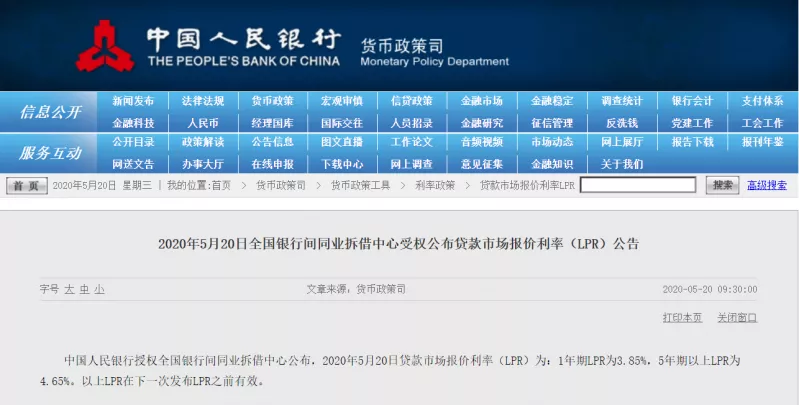799x405 pixels.
Task: Follow breadcrumb link 利率政策
Action: (435, 185)
